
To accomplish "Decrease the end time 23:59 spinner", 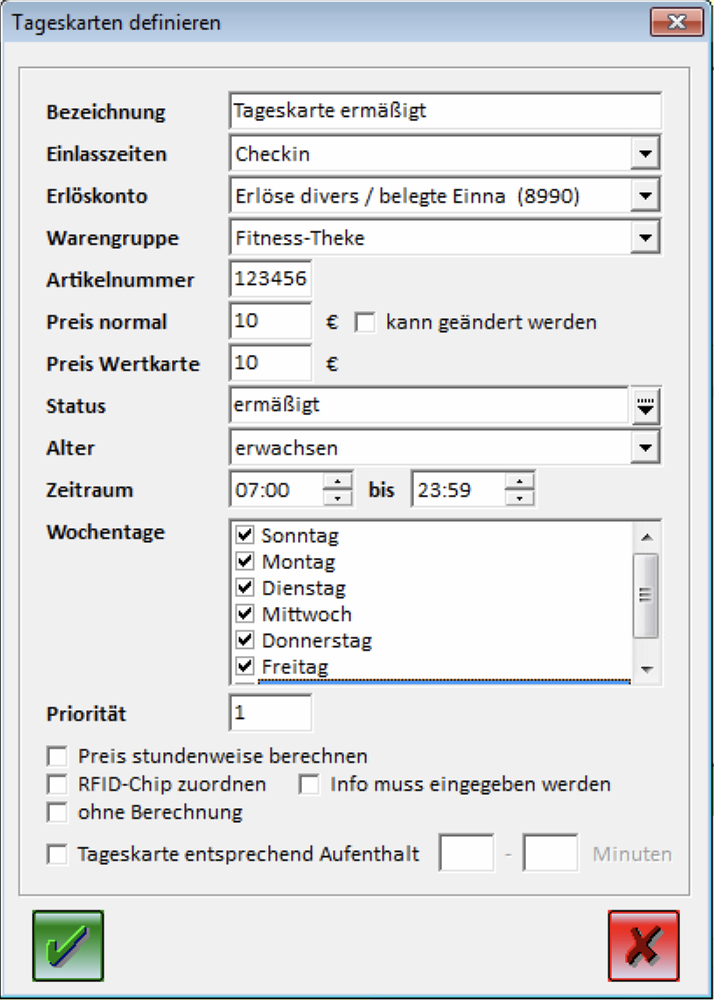I will [x=520, y=497].
